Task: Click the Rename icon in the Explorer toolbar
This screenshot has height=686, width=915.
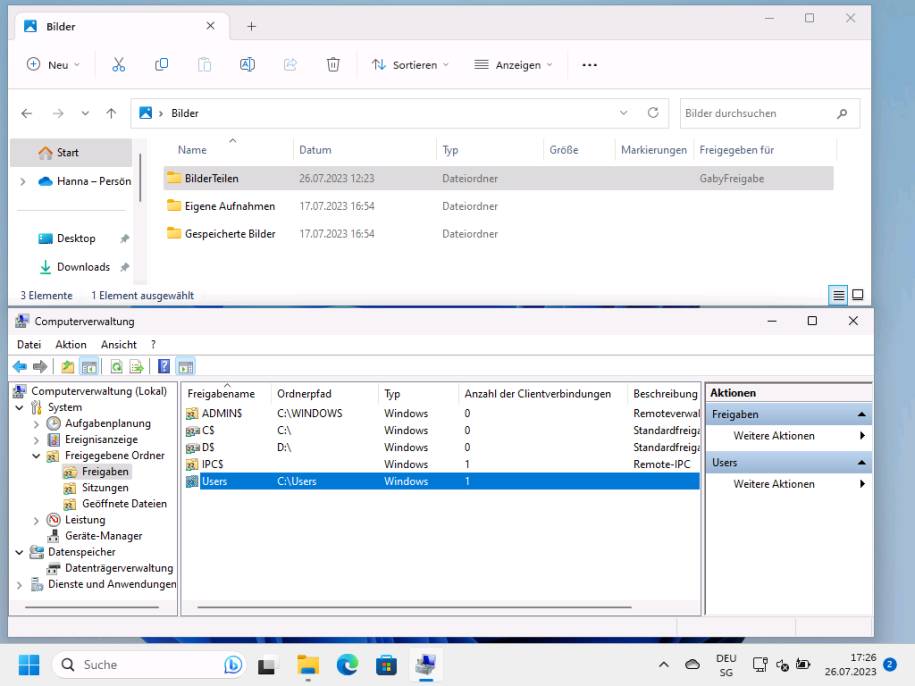Action: (x=245, y=64)
